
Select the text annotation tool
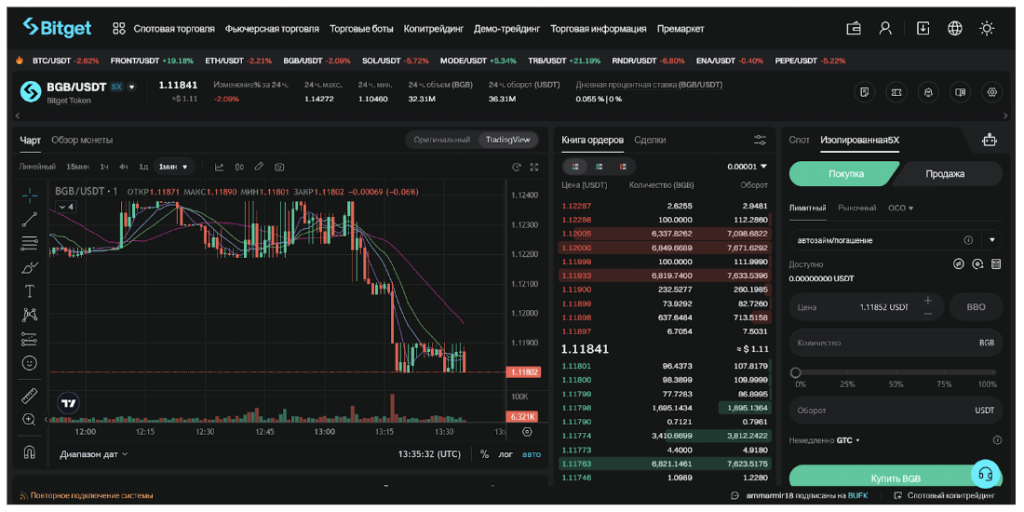29,291
